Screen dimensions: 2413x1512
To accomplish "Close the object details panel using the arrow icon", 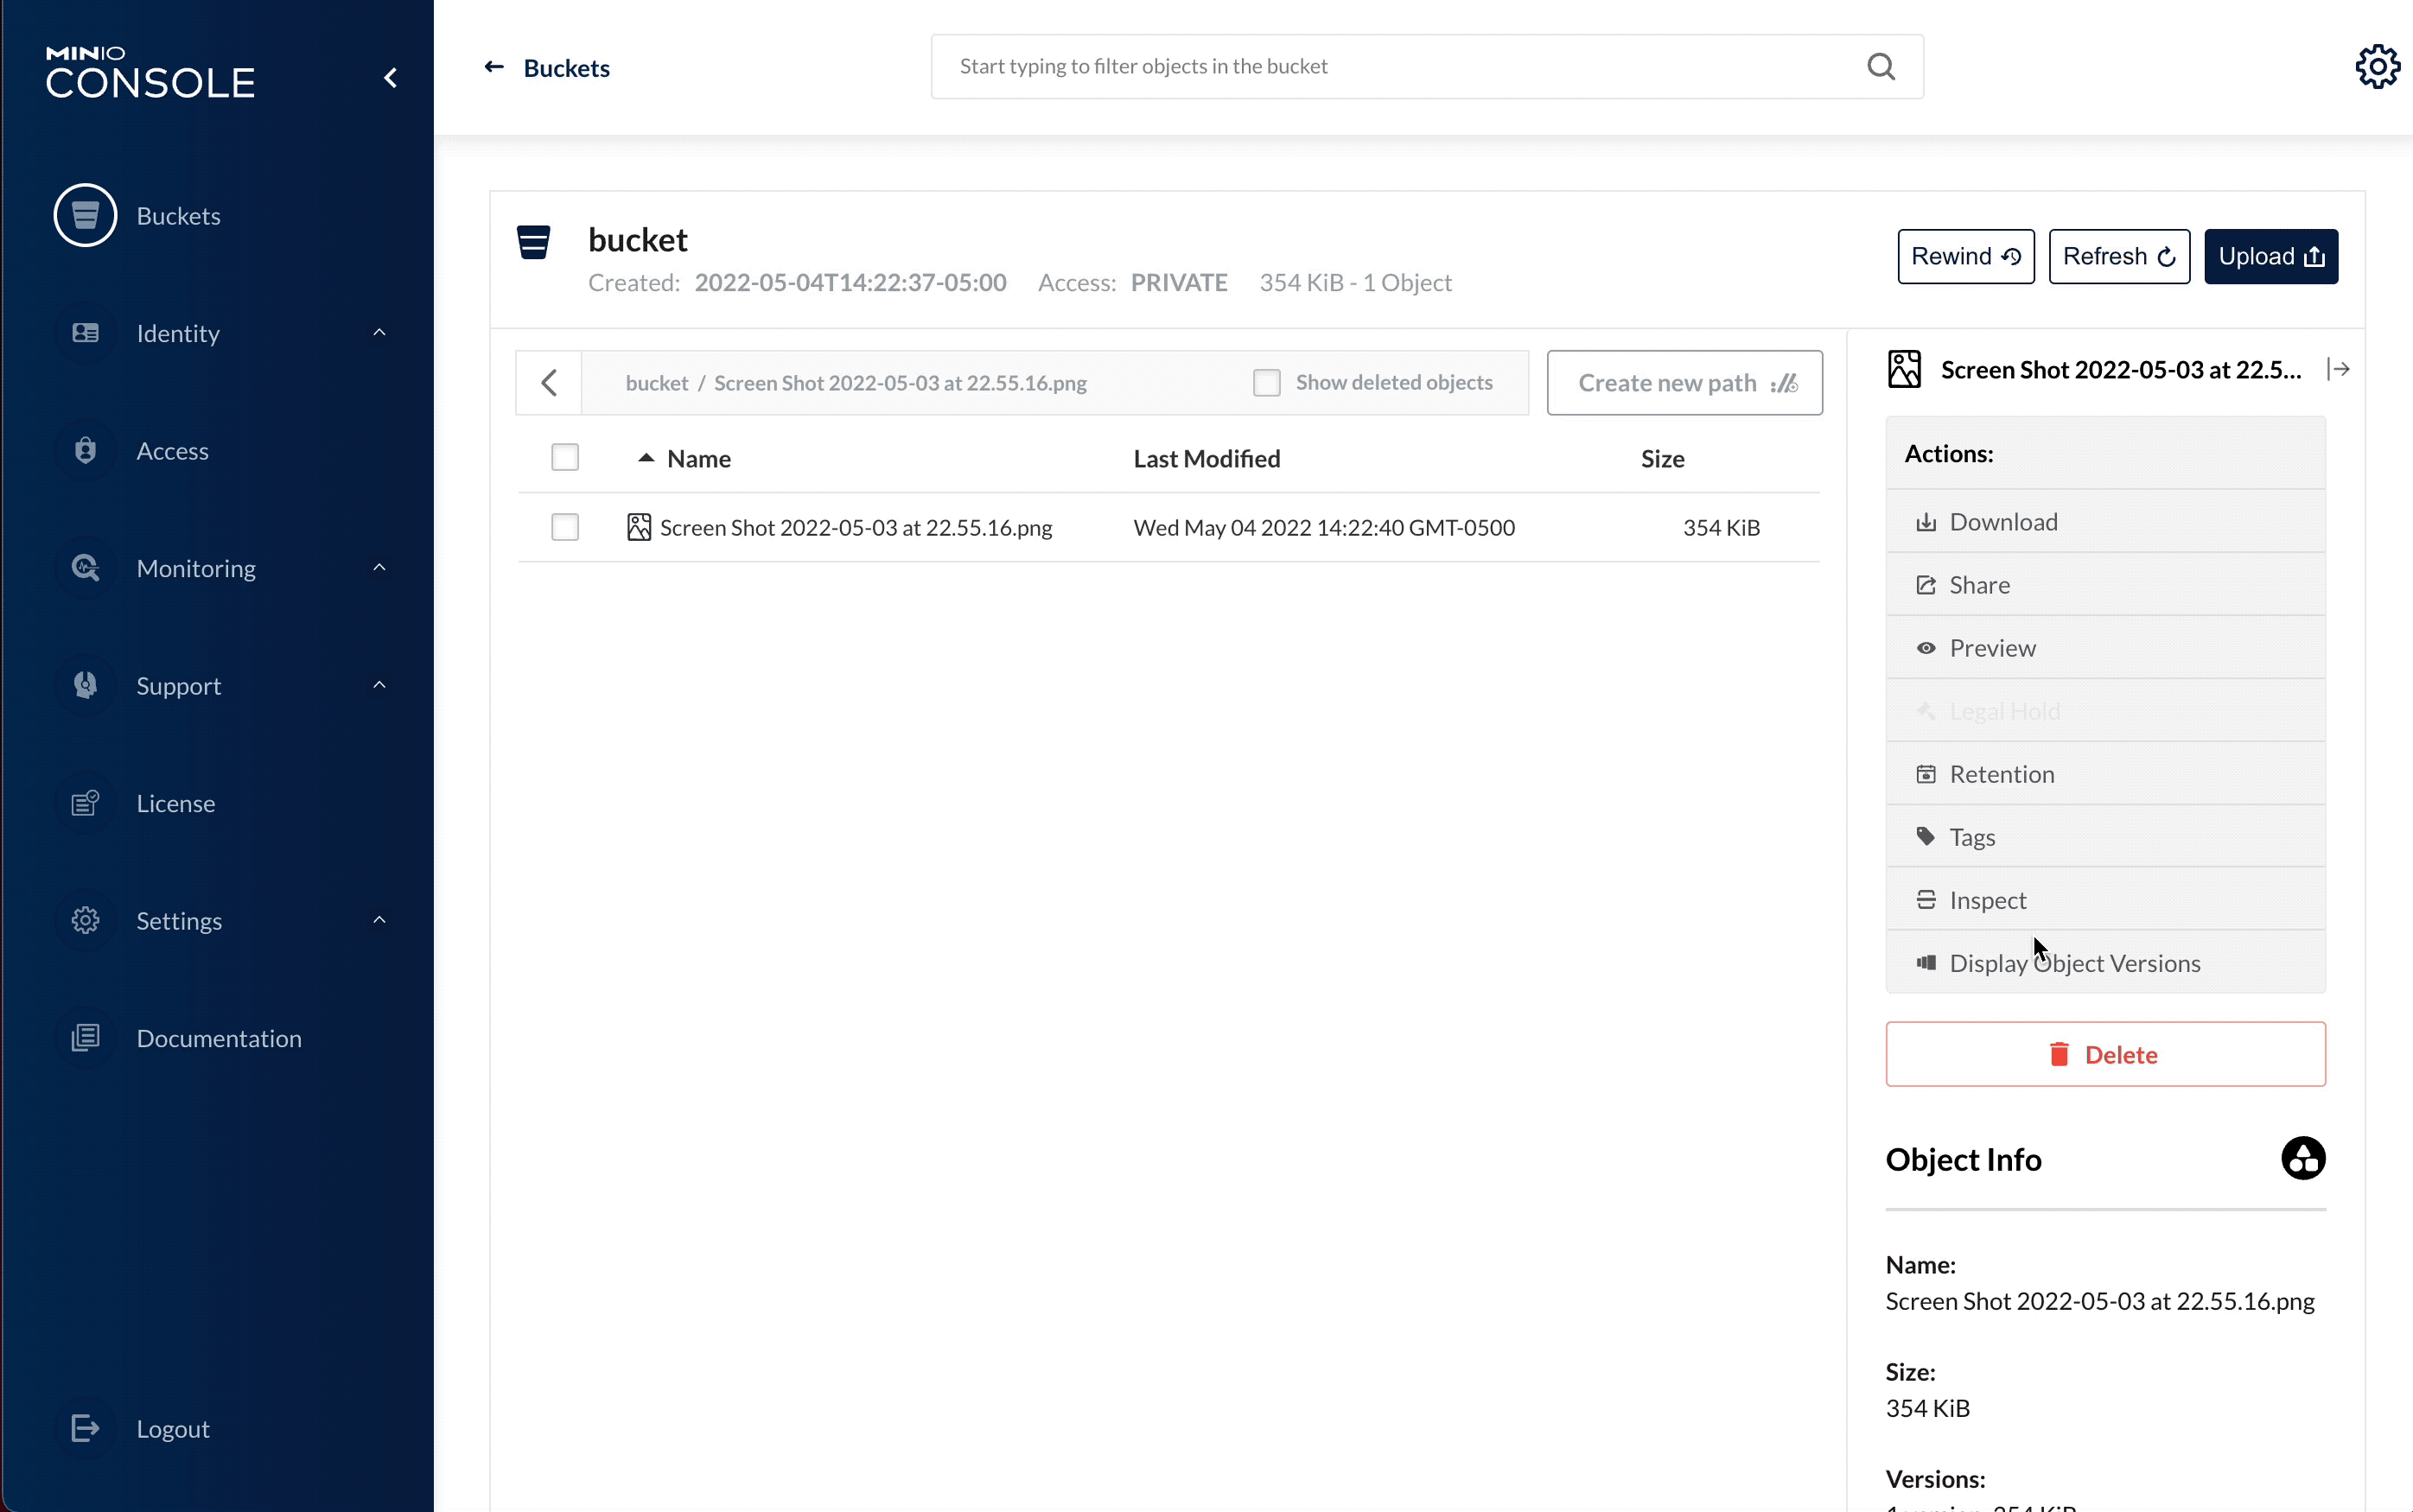I will tap(2338, 370).
